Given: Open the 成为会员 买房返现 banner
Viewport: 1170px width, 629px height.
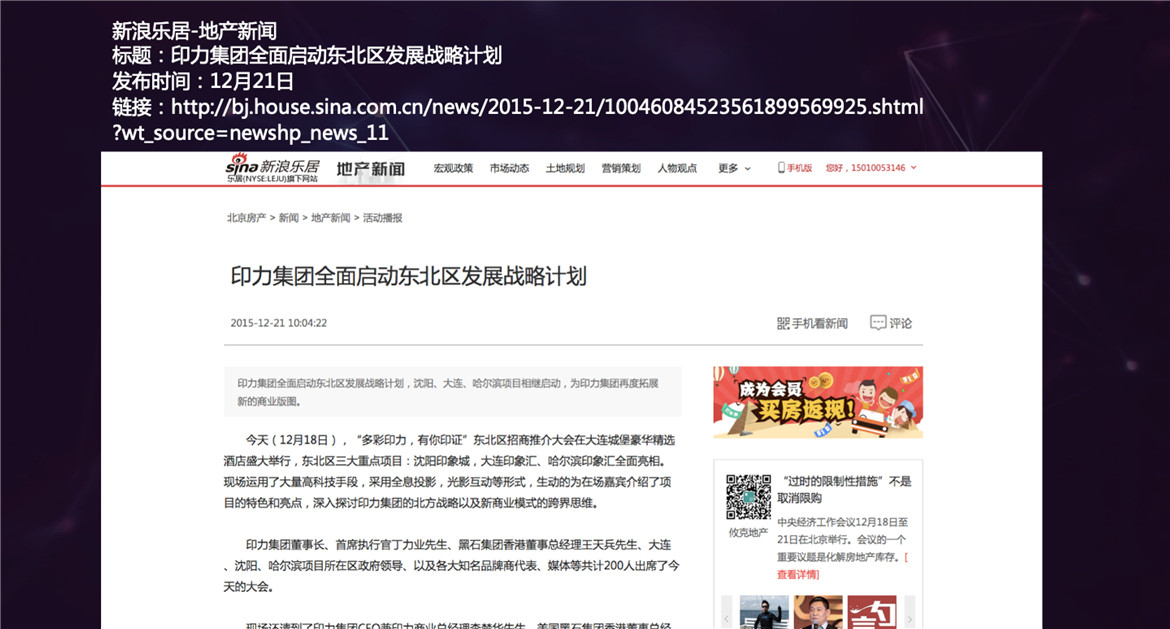Looking at the screenshot, I should (x=818, y=402).
